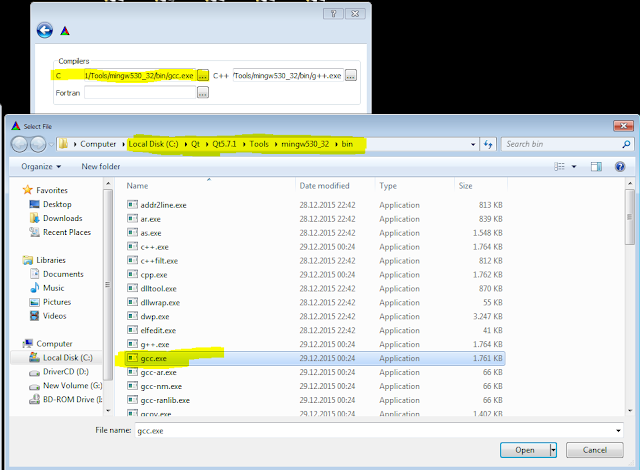Change the view with the views icon

(x=559, y=166)
